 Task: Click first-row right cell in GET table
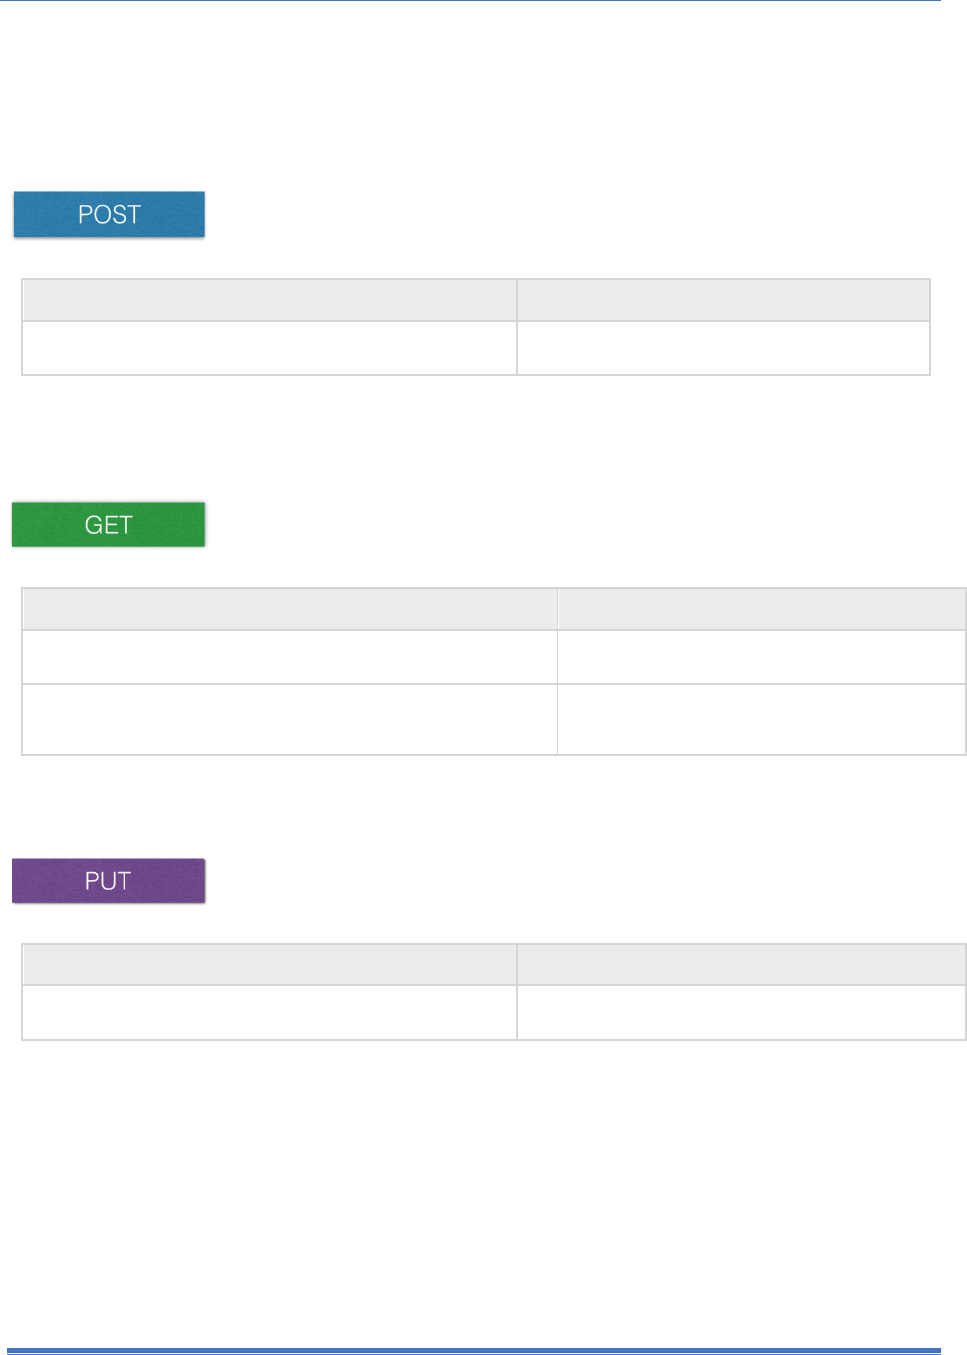point(761,657)
